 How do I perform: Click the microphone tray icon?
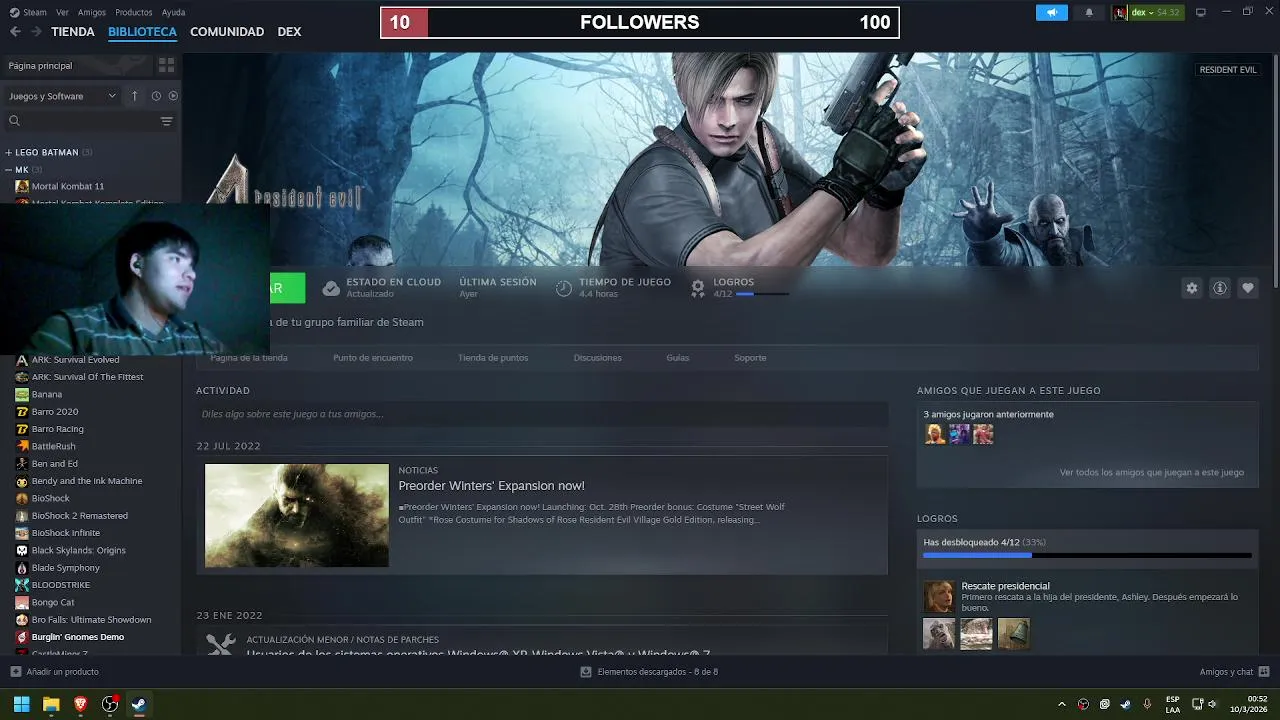1147,704
